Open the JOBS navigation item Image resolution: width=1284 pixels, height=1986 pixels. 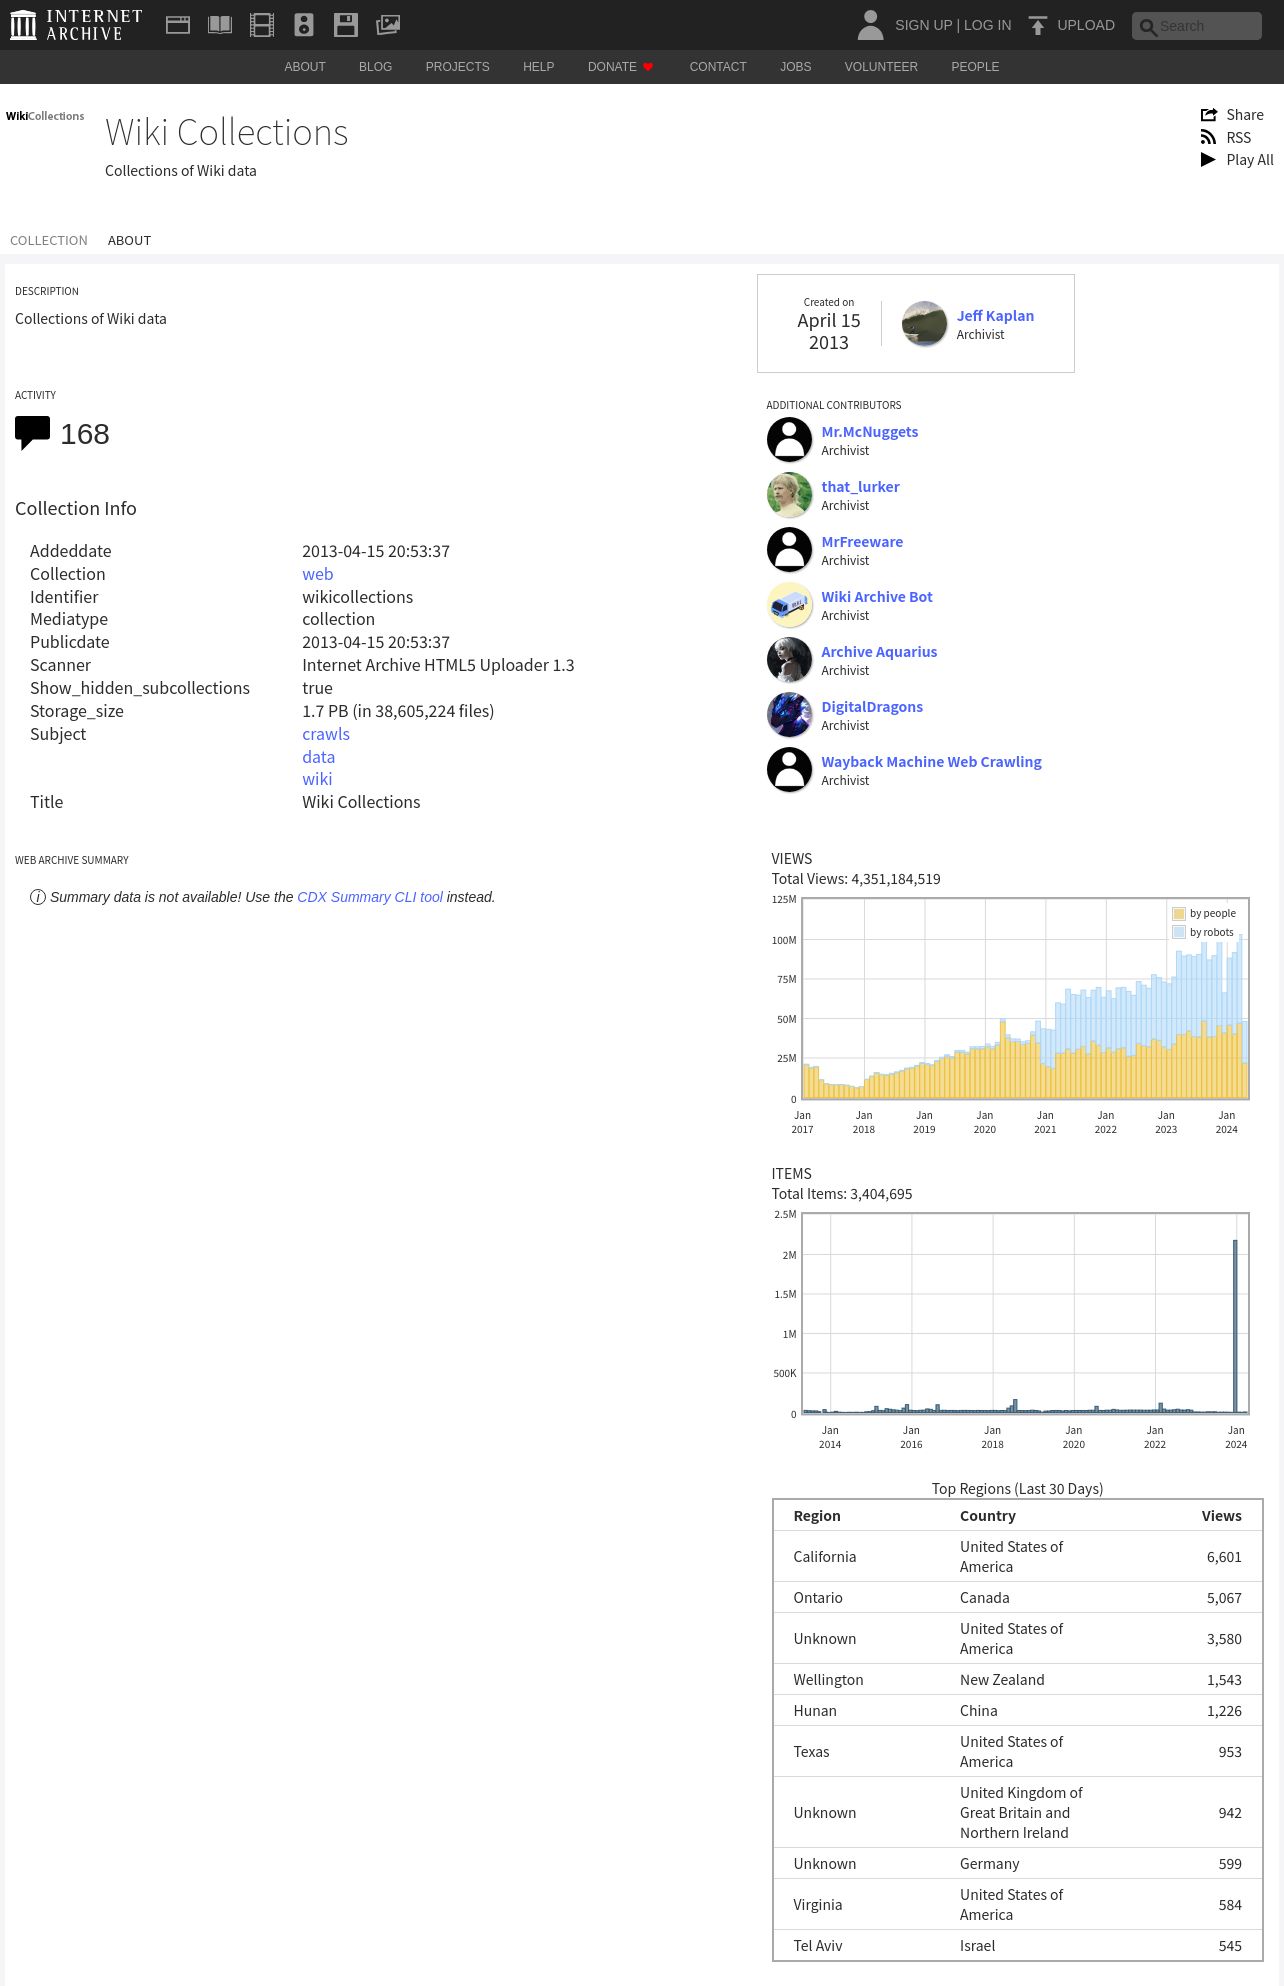pos(796,67)
